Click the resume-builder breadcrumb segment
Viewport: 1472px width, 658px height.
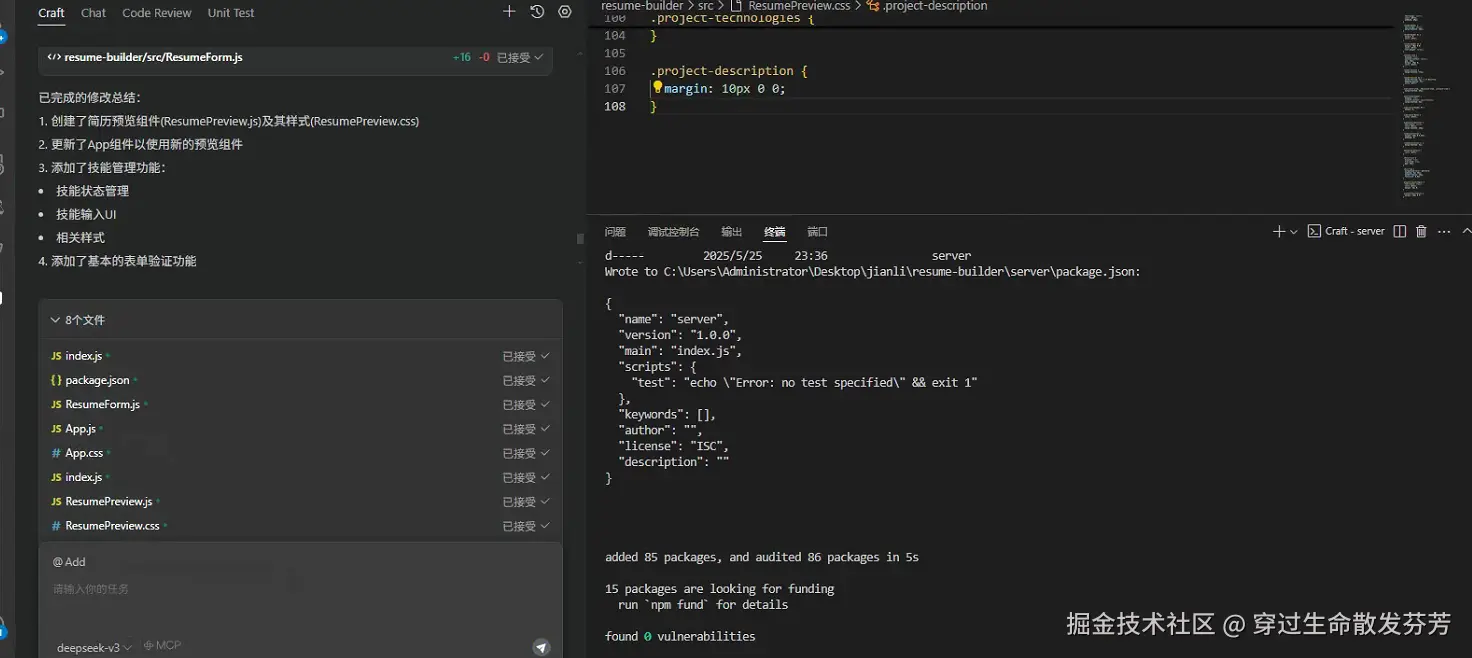(x=642, y=6)
